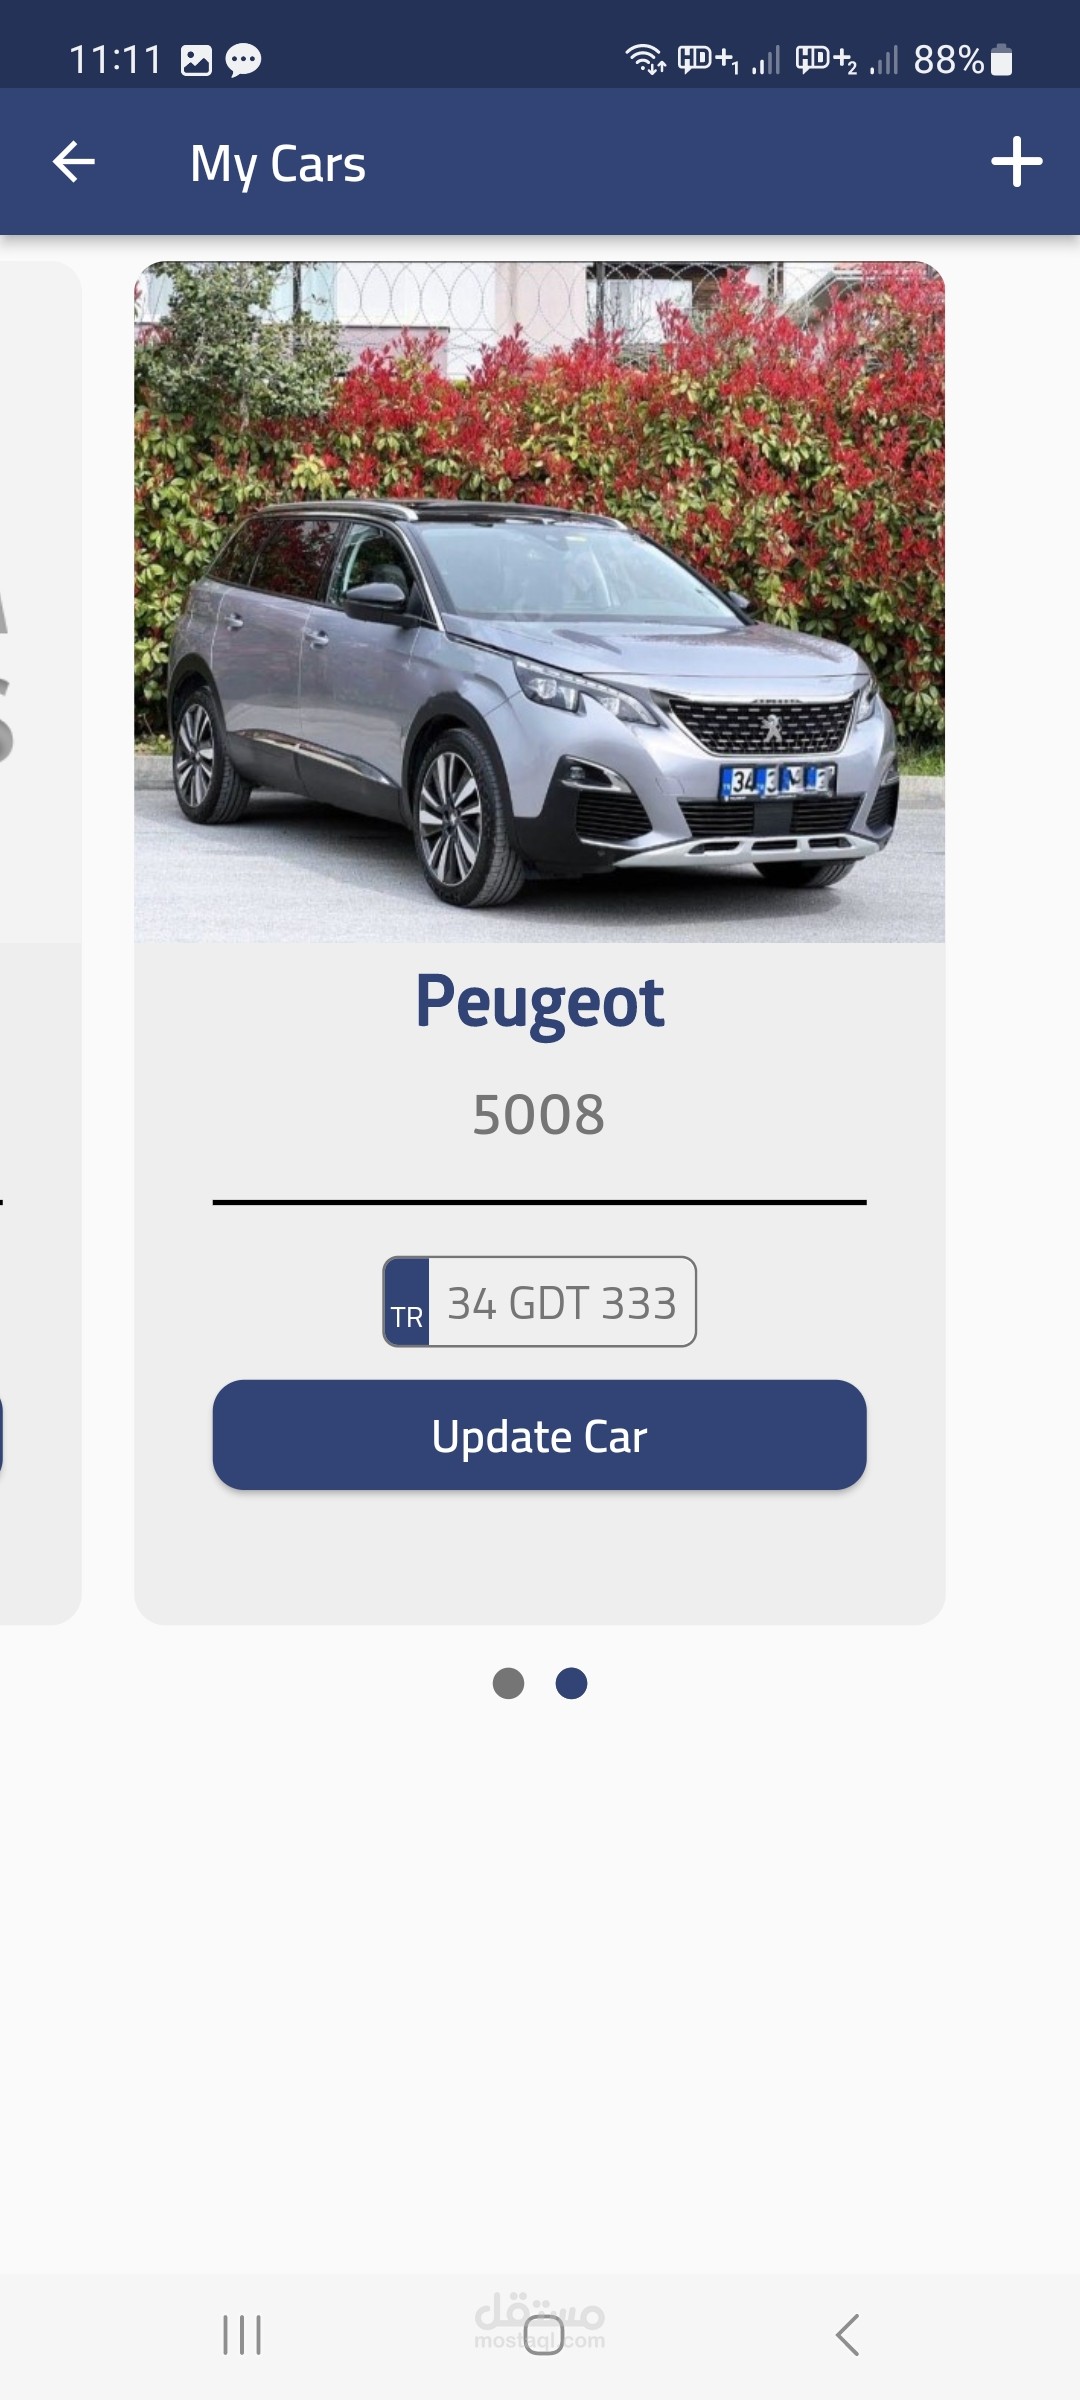Add a new car with plus icon
The image size is (1080, 2400).
click(1017, 162)
